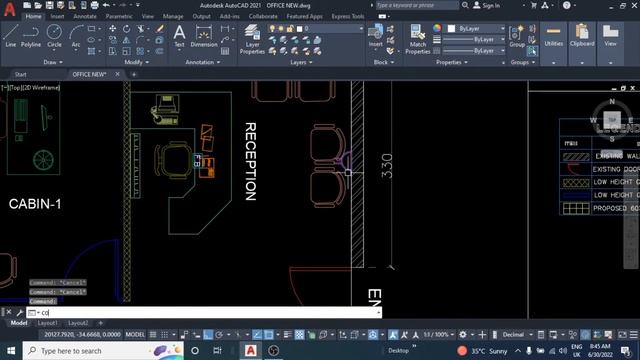Open the Help question mark icon
The image size is (640, 360).
[x=567, y=5]
